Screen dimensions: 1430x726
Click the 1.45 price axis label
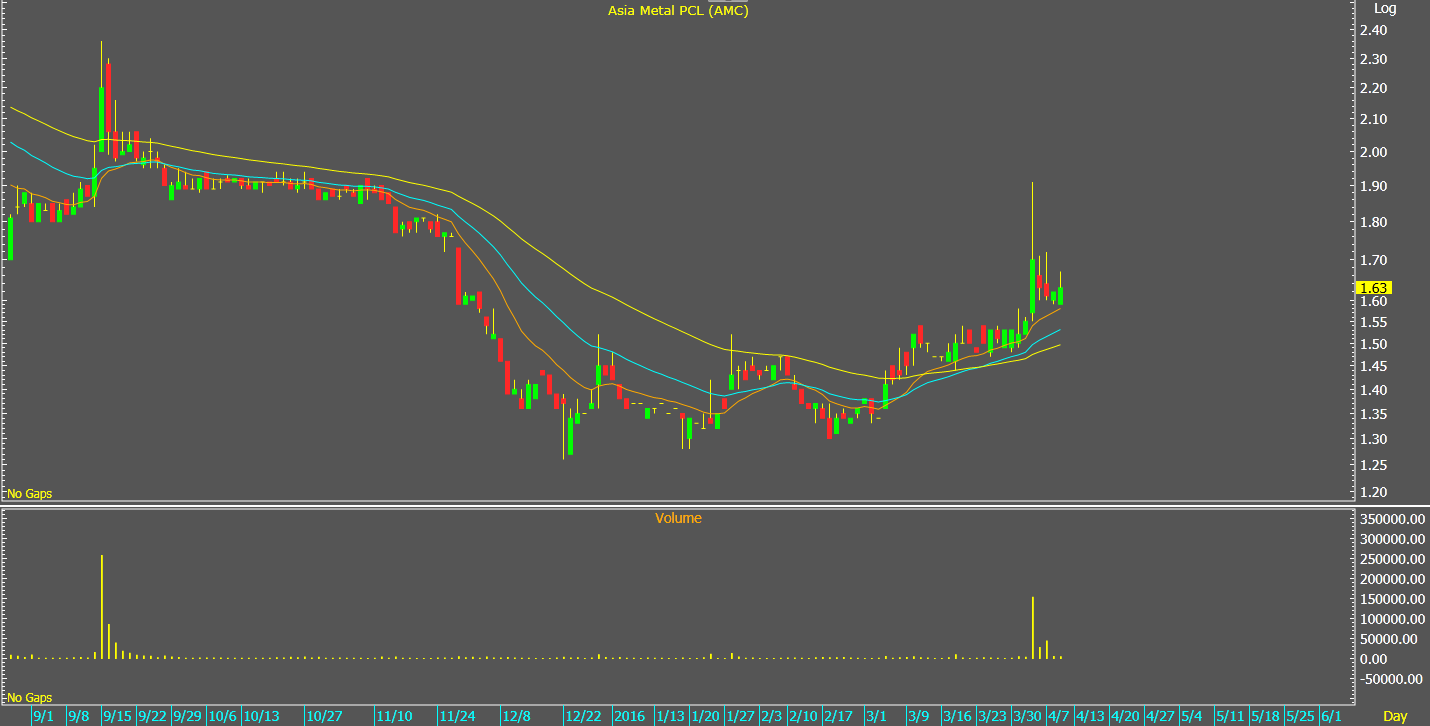pos(1373,368)
